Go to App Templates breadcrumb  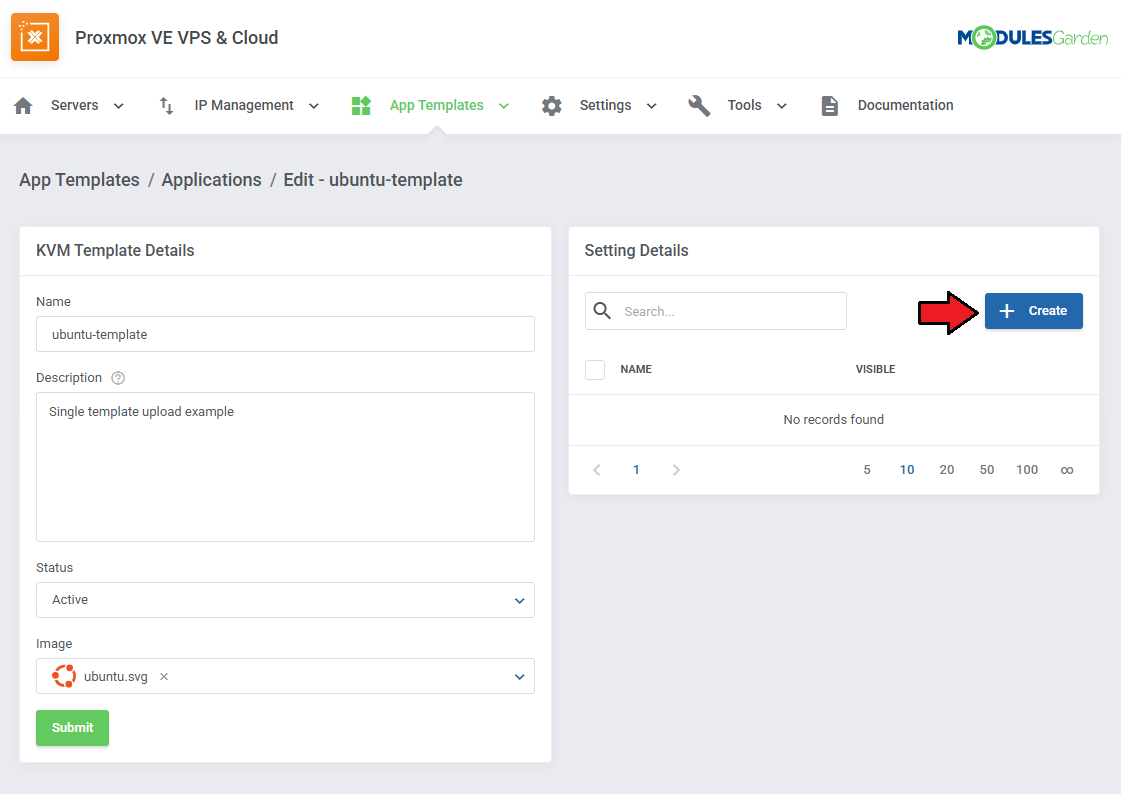[79, 180]
